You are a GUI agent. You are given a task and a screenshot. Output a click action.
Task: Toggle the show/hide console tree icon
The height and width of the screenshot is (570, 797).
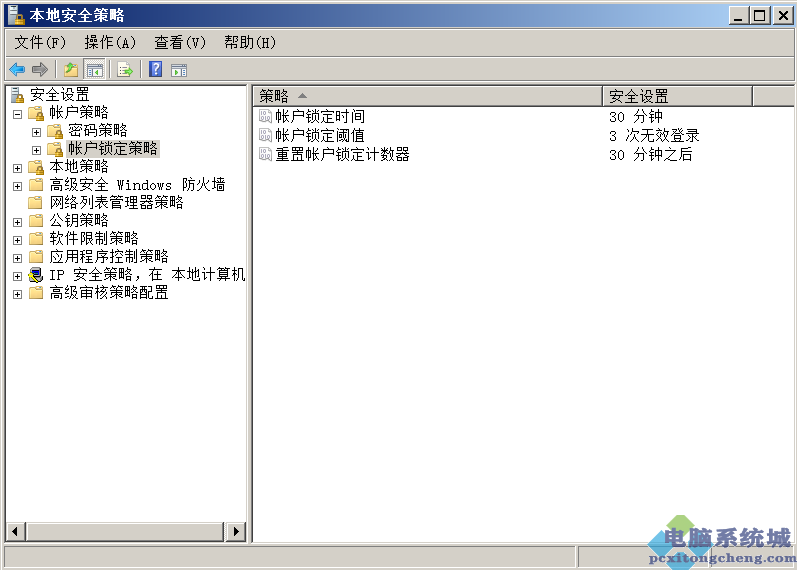[95, 69]
